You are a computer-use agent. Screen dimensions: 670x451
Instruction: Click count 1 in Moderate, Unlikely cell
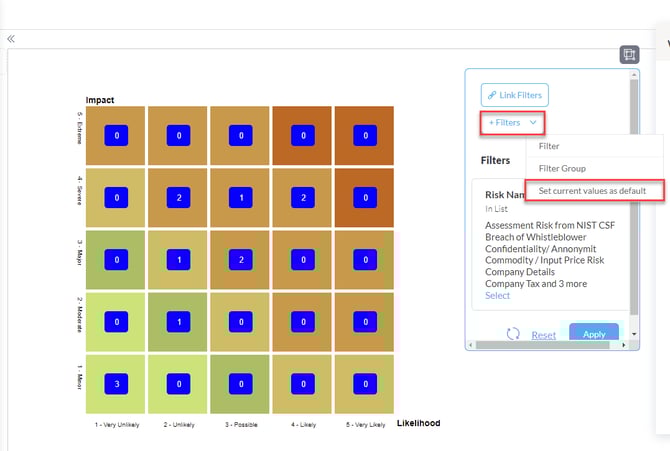point(178,322)
